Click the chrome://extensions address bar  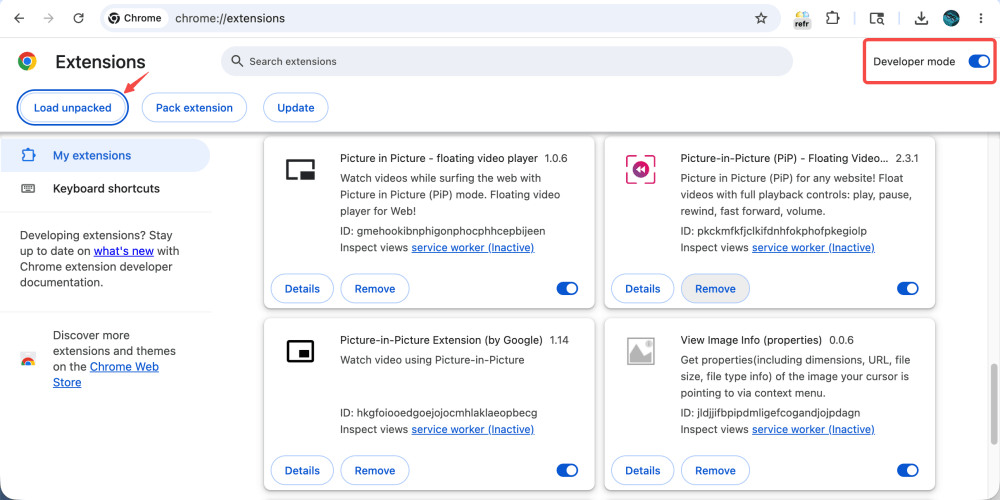coord(440,18)
